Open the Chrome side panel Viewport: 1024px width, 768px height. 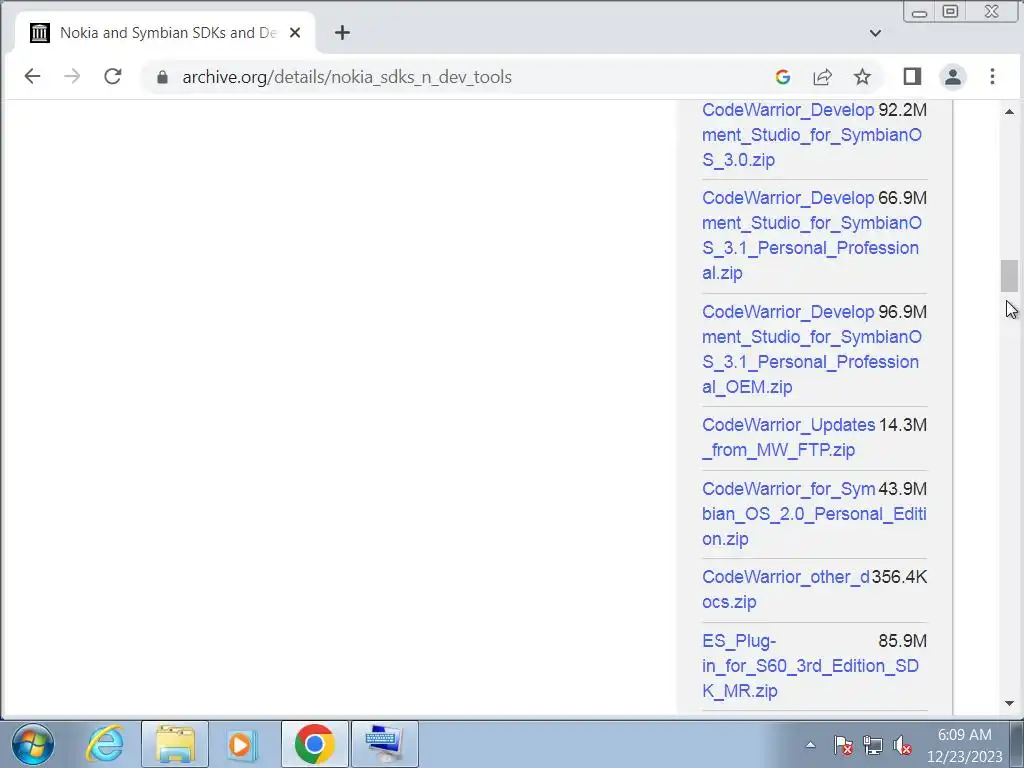912,77
